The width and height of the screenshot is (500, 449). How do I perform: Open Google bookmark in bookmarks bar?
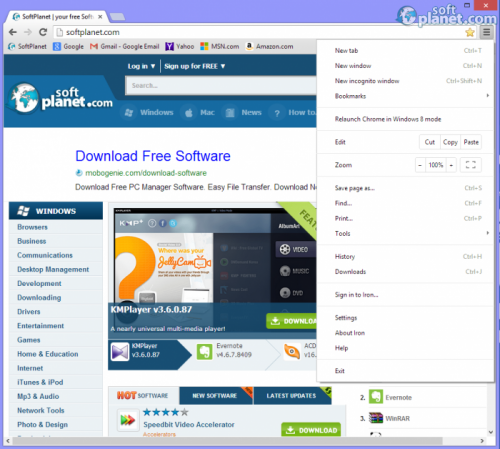click(68, 46)
